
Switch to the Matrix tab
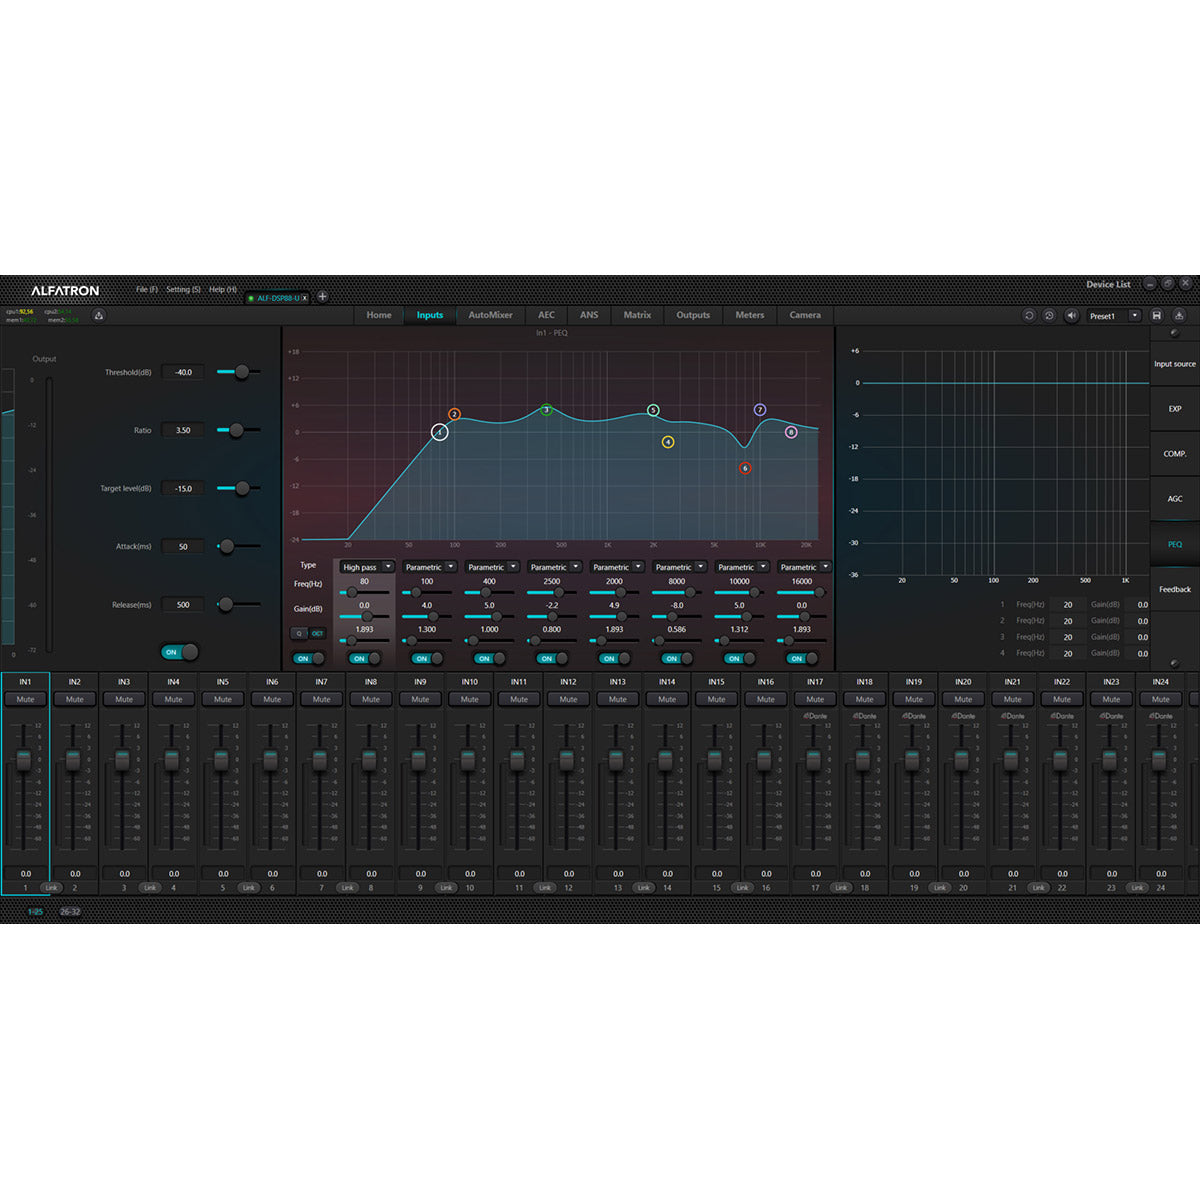click(637, 316)
